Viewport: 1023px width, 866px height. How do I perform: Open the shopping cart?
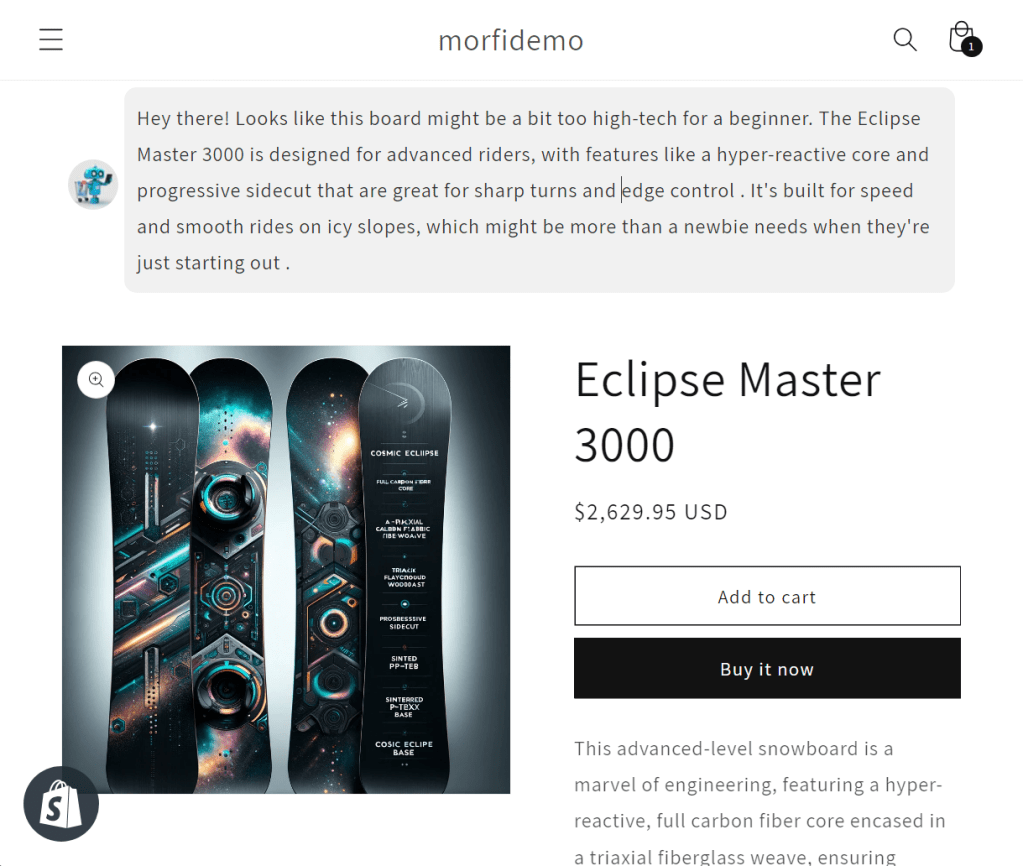[x=960, y=38]
